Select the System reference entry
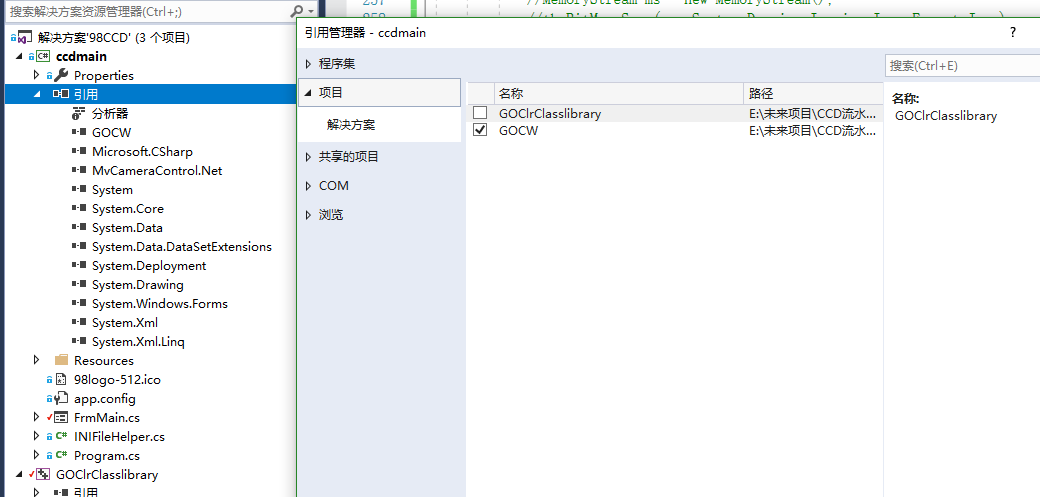The width and height of the screenshot is (1040, 497). pos(112,190)
